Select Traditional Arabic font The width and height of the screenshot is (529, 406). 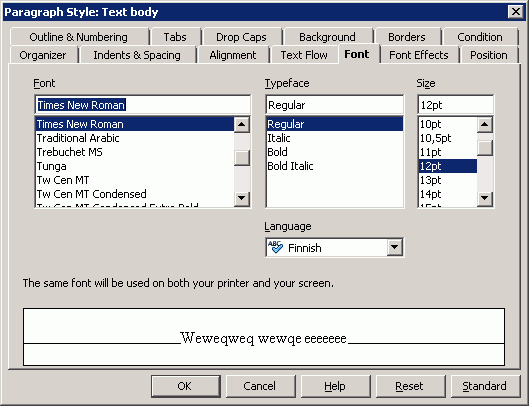point(135,138)
